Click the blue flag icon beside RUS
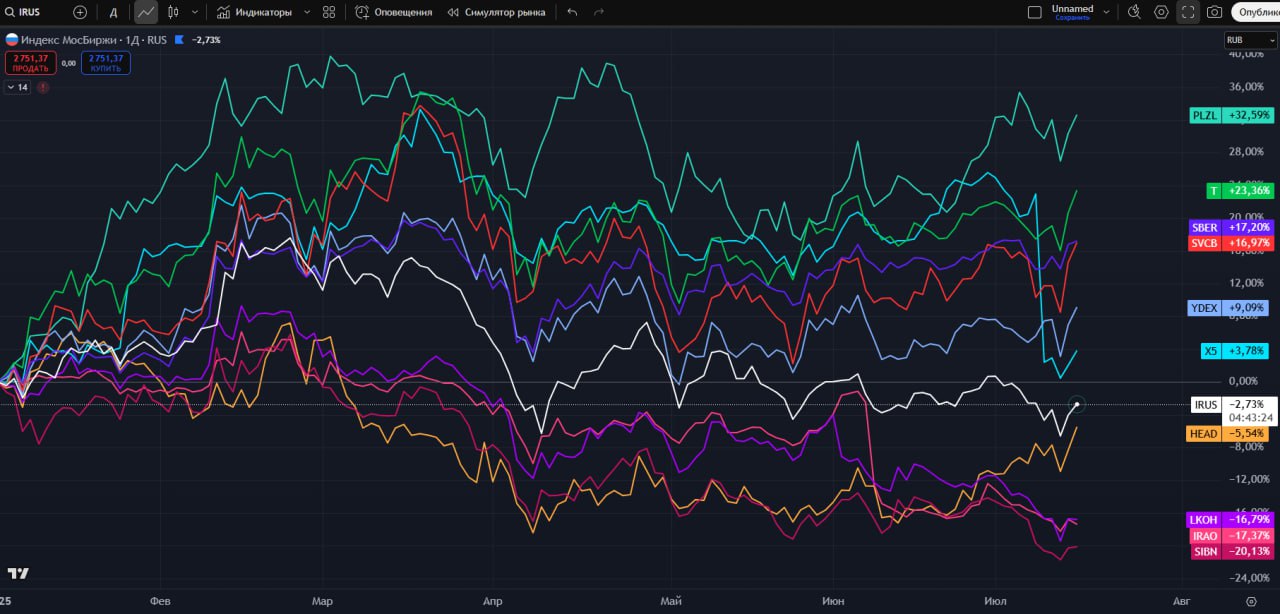Viewport: 1280px width, 614px height. click(x=178, y=40)
